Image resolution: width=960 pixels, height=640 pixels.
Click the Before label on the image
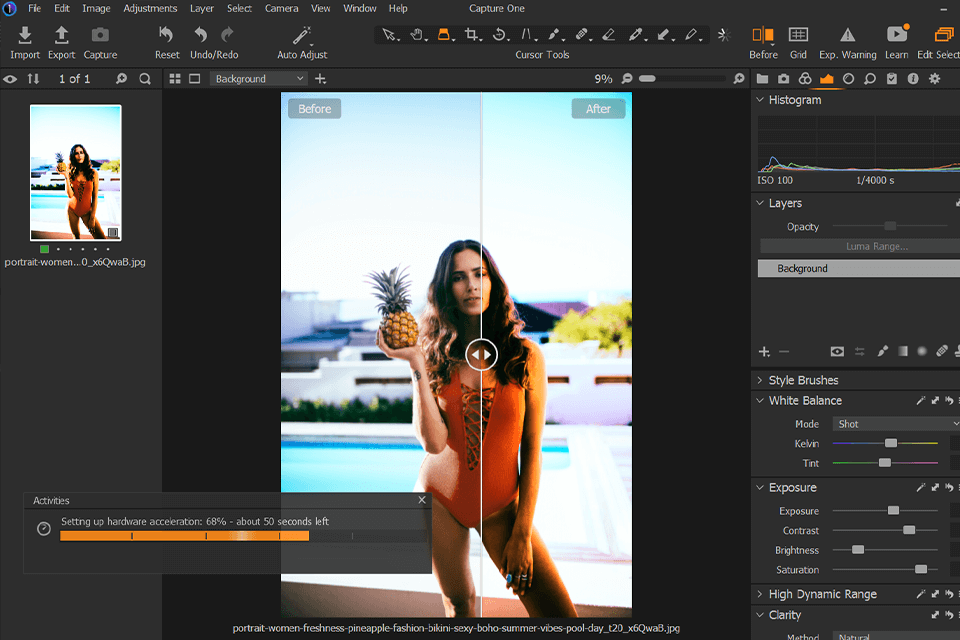pyautogui.click(x=315, y=108)
